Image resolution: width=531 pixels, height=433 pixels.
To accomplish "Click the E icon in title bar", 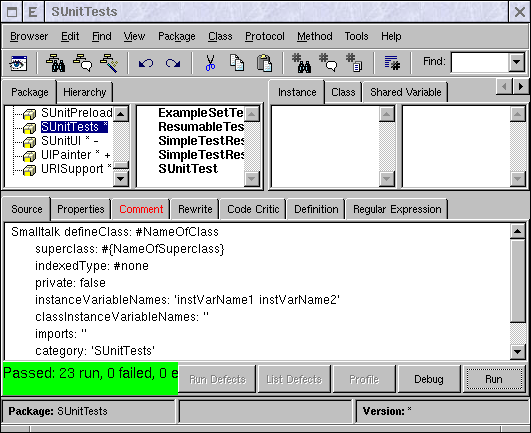I will coord(33,12).
